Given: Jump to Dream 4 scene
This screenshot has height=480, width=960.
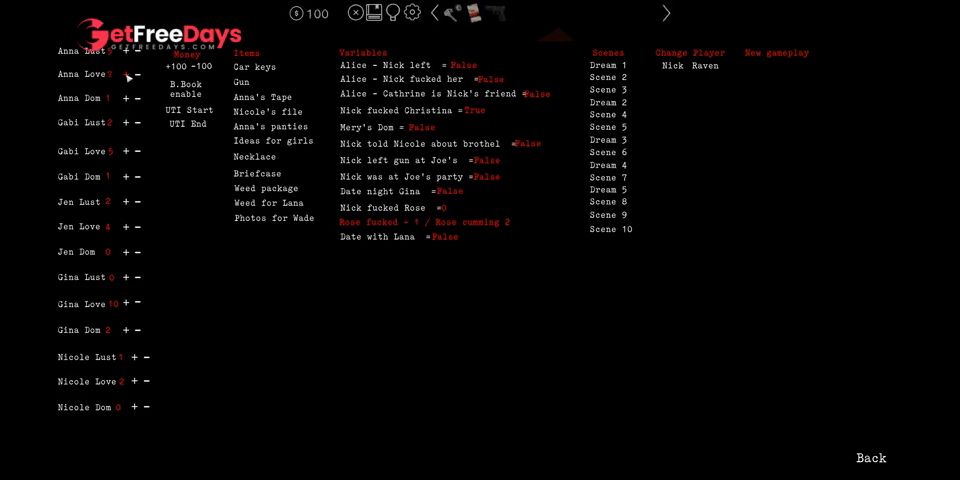Looking at the screenshot, I should tap(608, 165).
